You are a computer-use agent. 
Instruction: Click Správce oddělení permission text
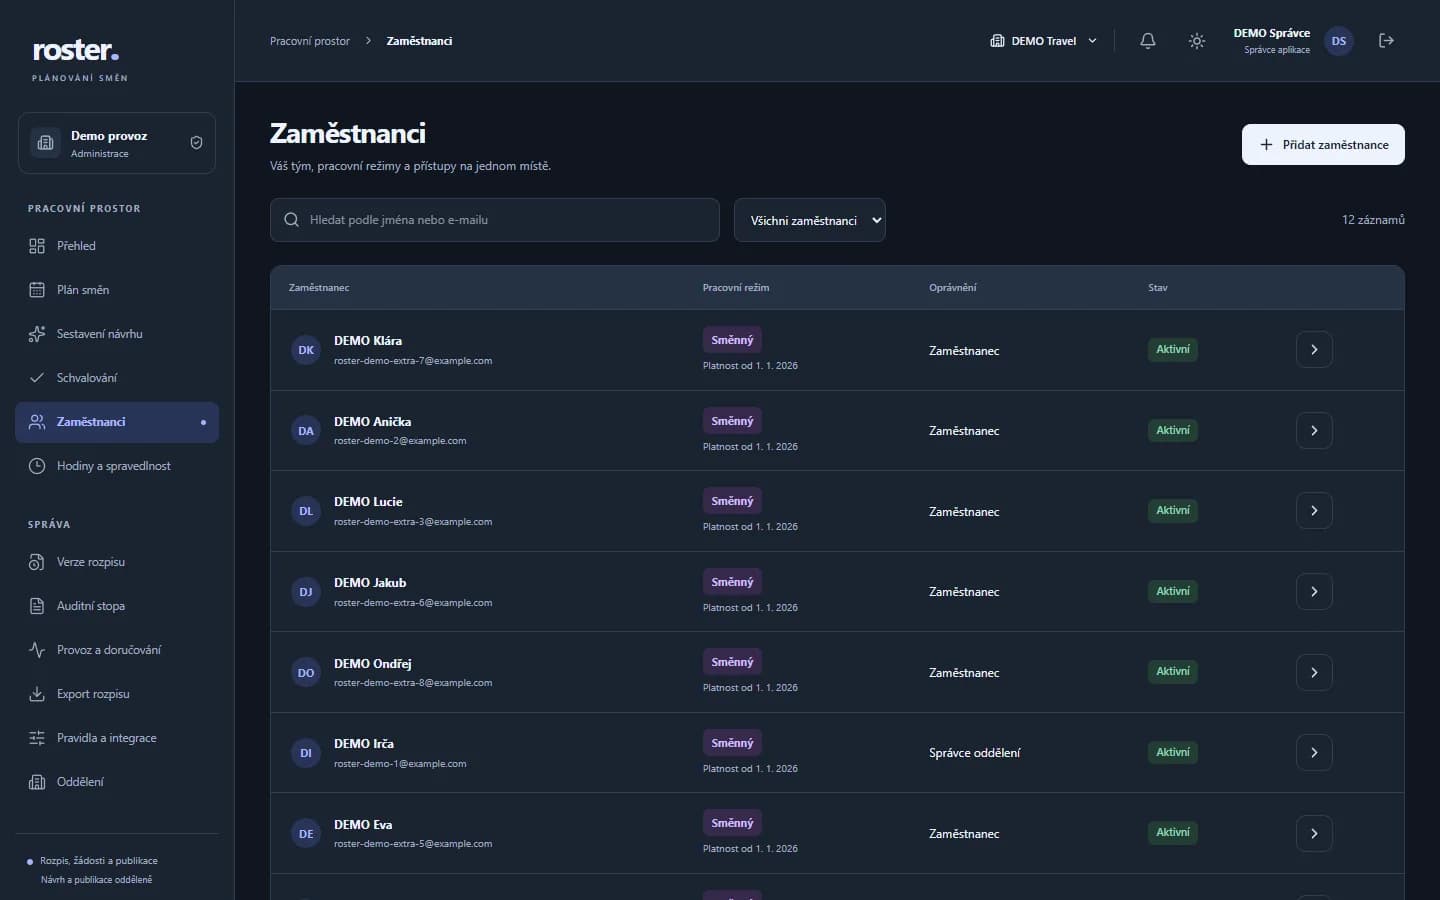pyautogui.click(x=974, y=753)
